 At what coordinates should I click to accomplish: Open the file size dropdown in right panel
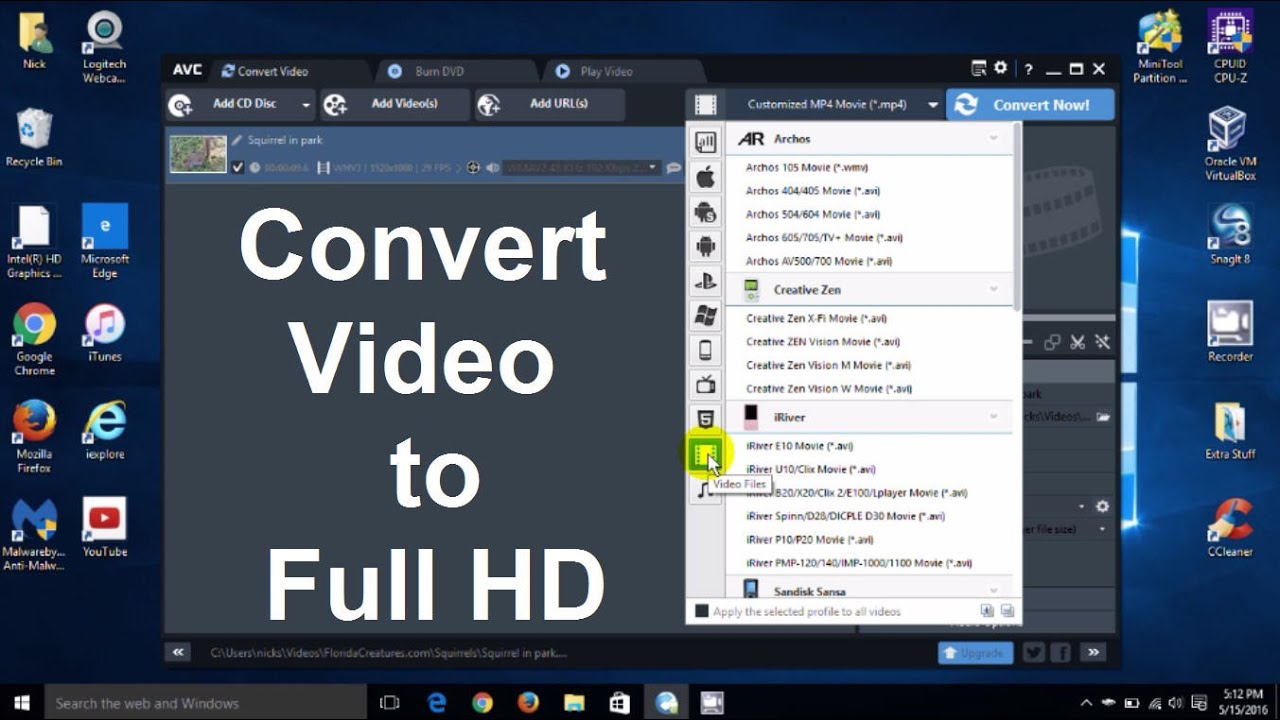click(1103, 529)
